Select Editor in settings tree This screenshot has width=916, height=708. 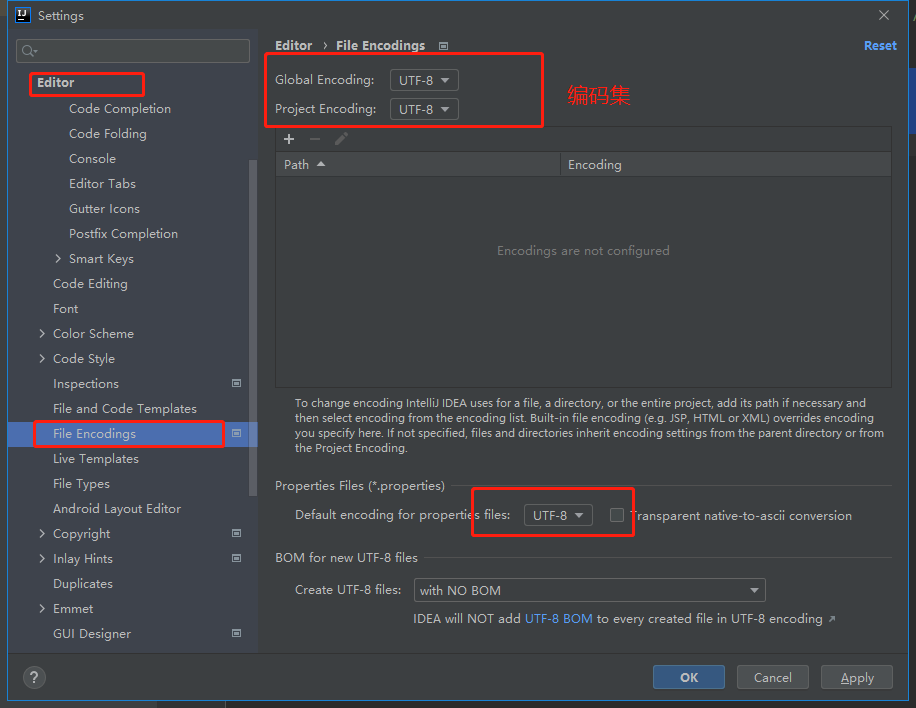tap(55, 82)
